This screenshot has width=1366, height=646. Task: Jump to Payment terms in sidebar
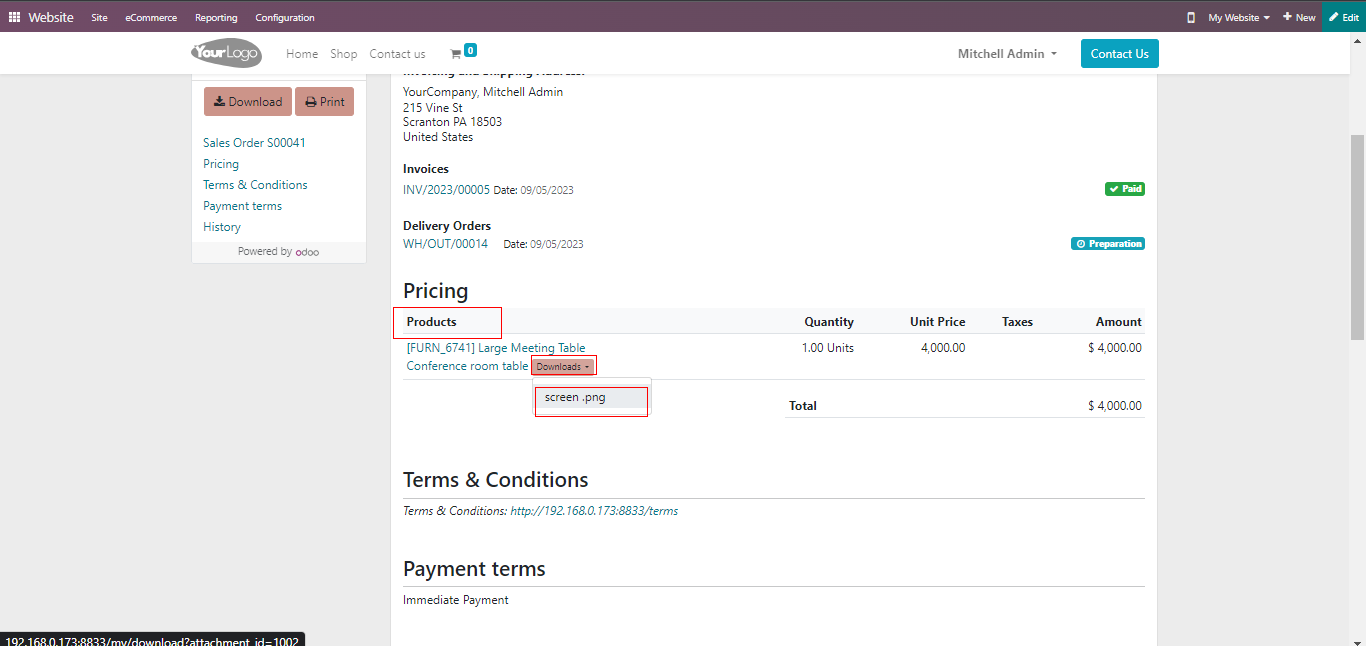[x=242, y=206]
